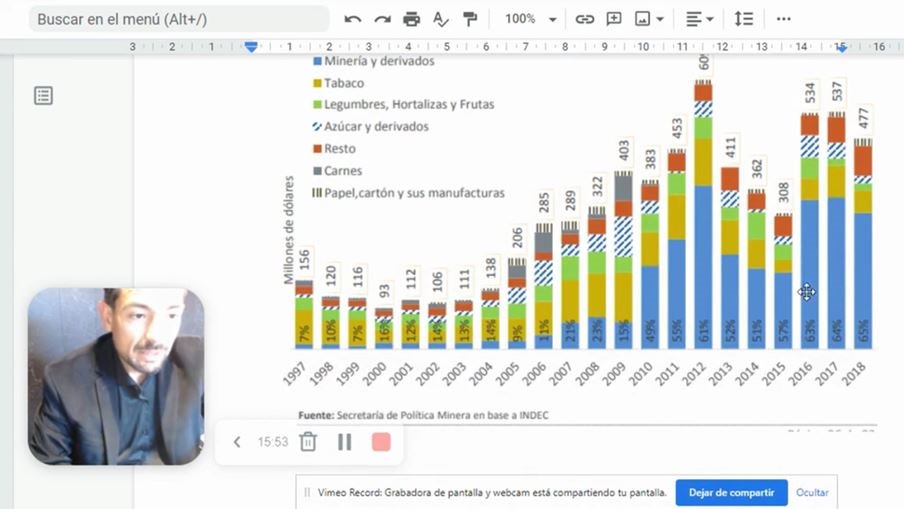
Task: Click the Dejar de compartir button
Action: click(731, 492)
